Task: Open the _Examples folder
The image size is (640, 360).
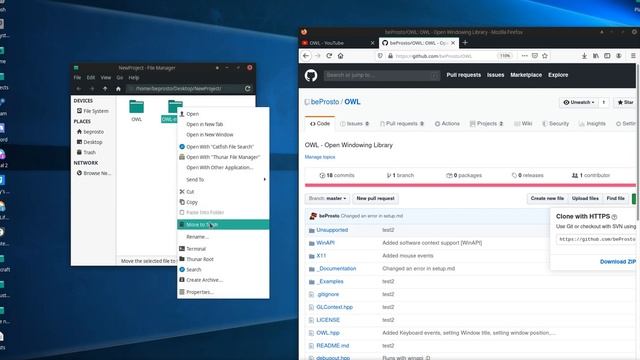Action: 330,282
